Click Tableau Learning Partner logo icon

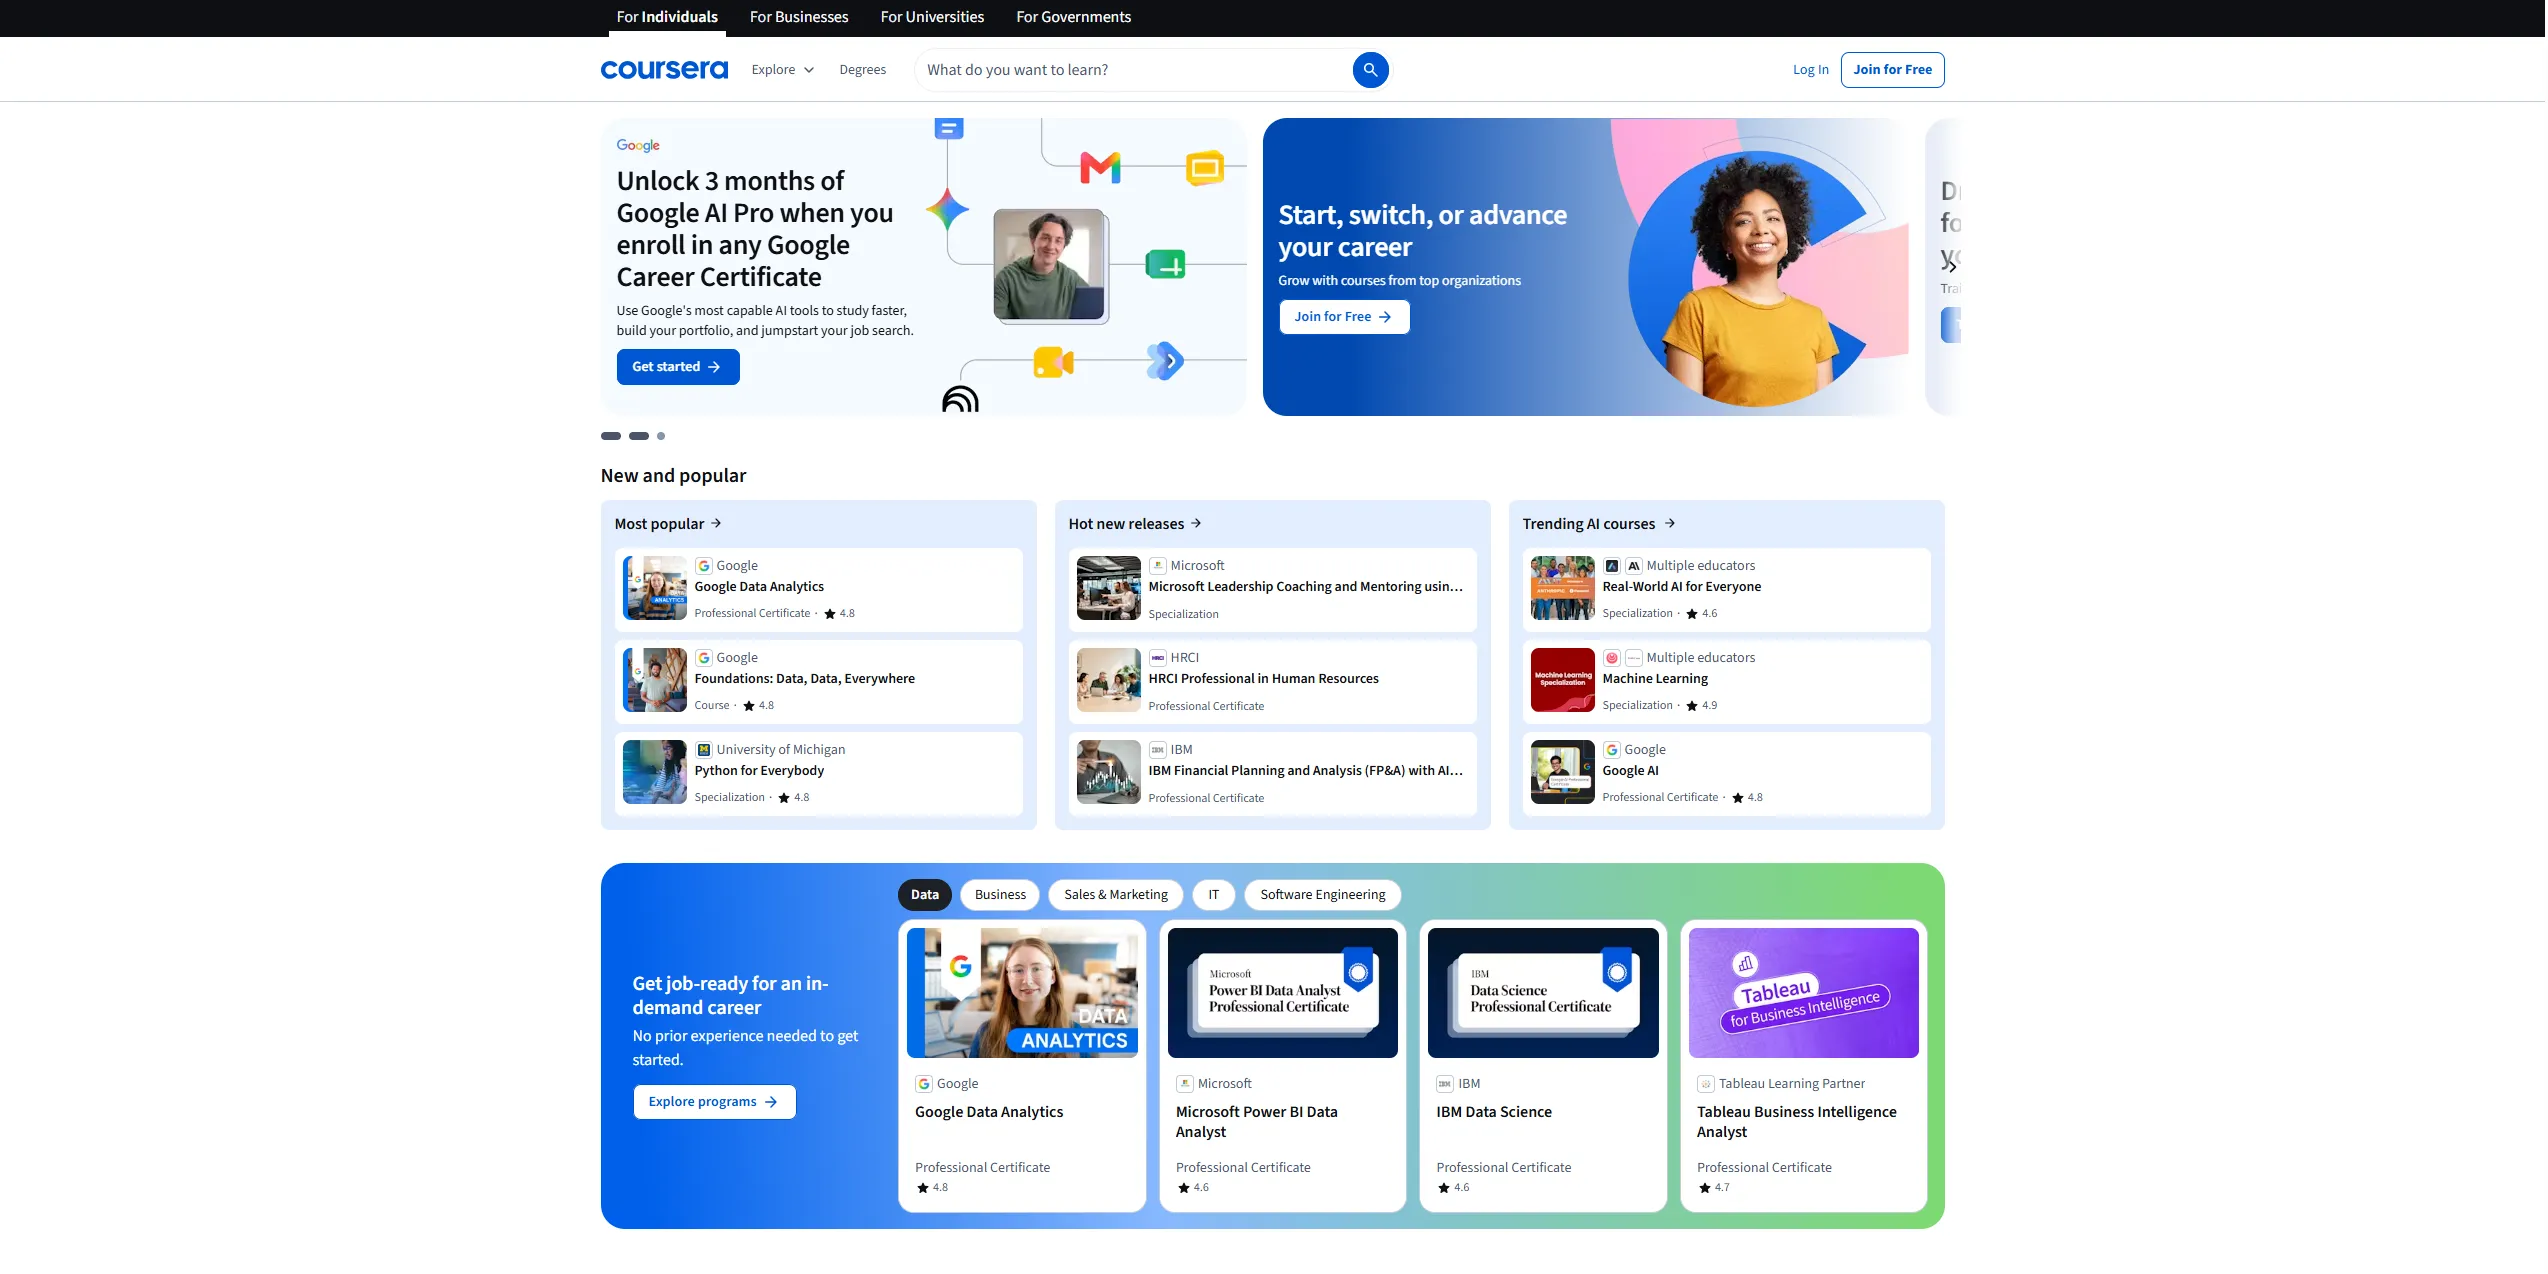tap(1706, 1084)
